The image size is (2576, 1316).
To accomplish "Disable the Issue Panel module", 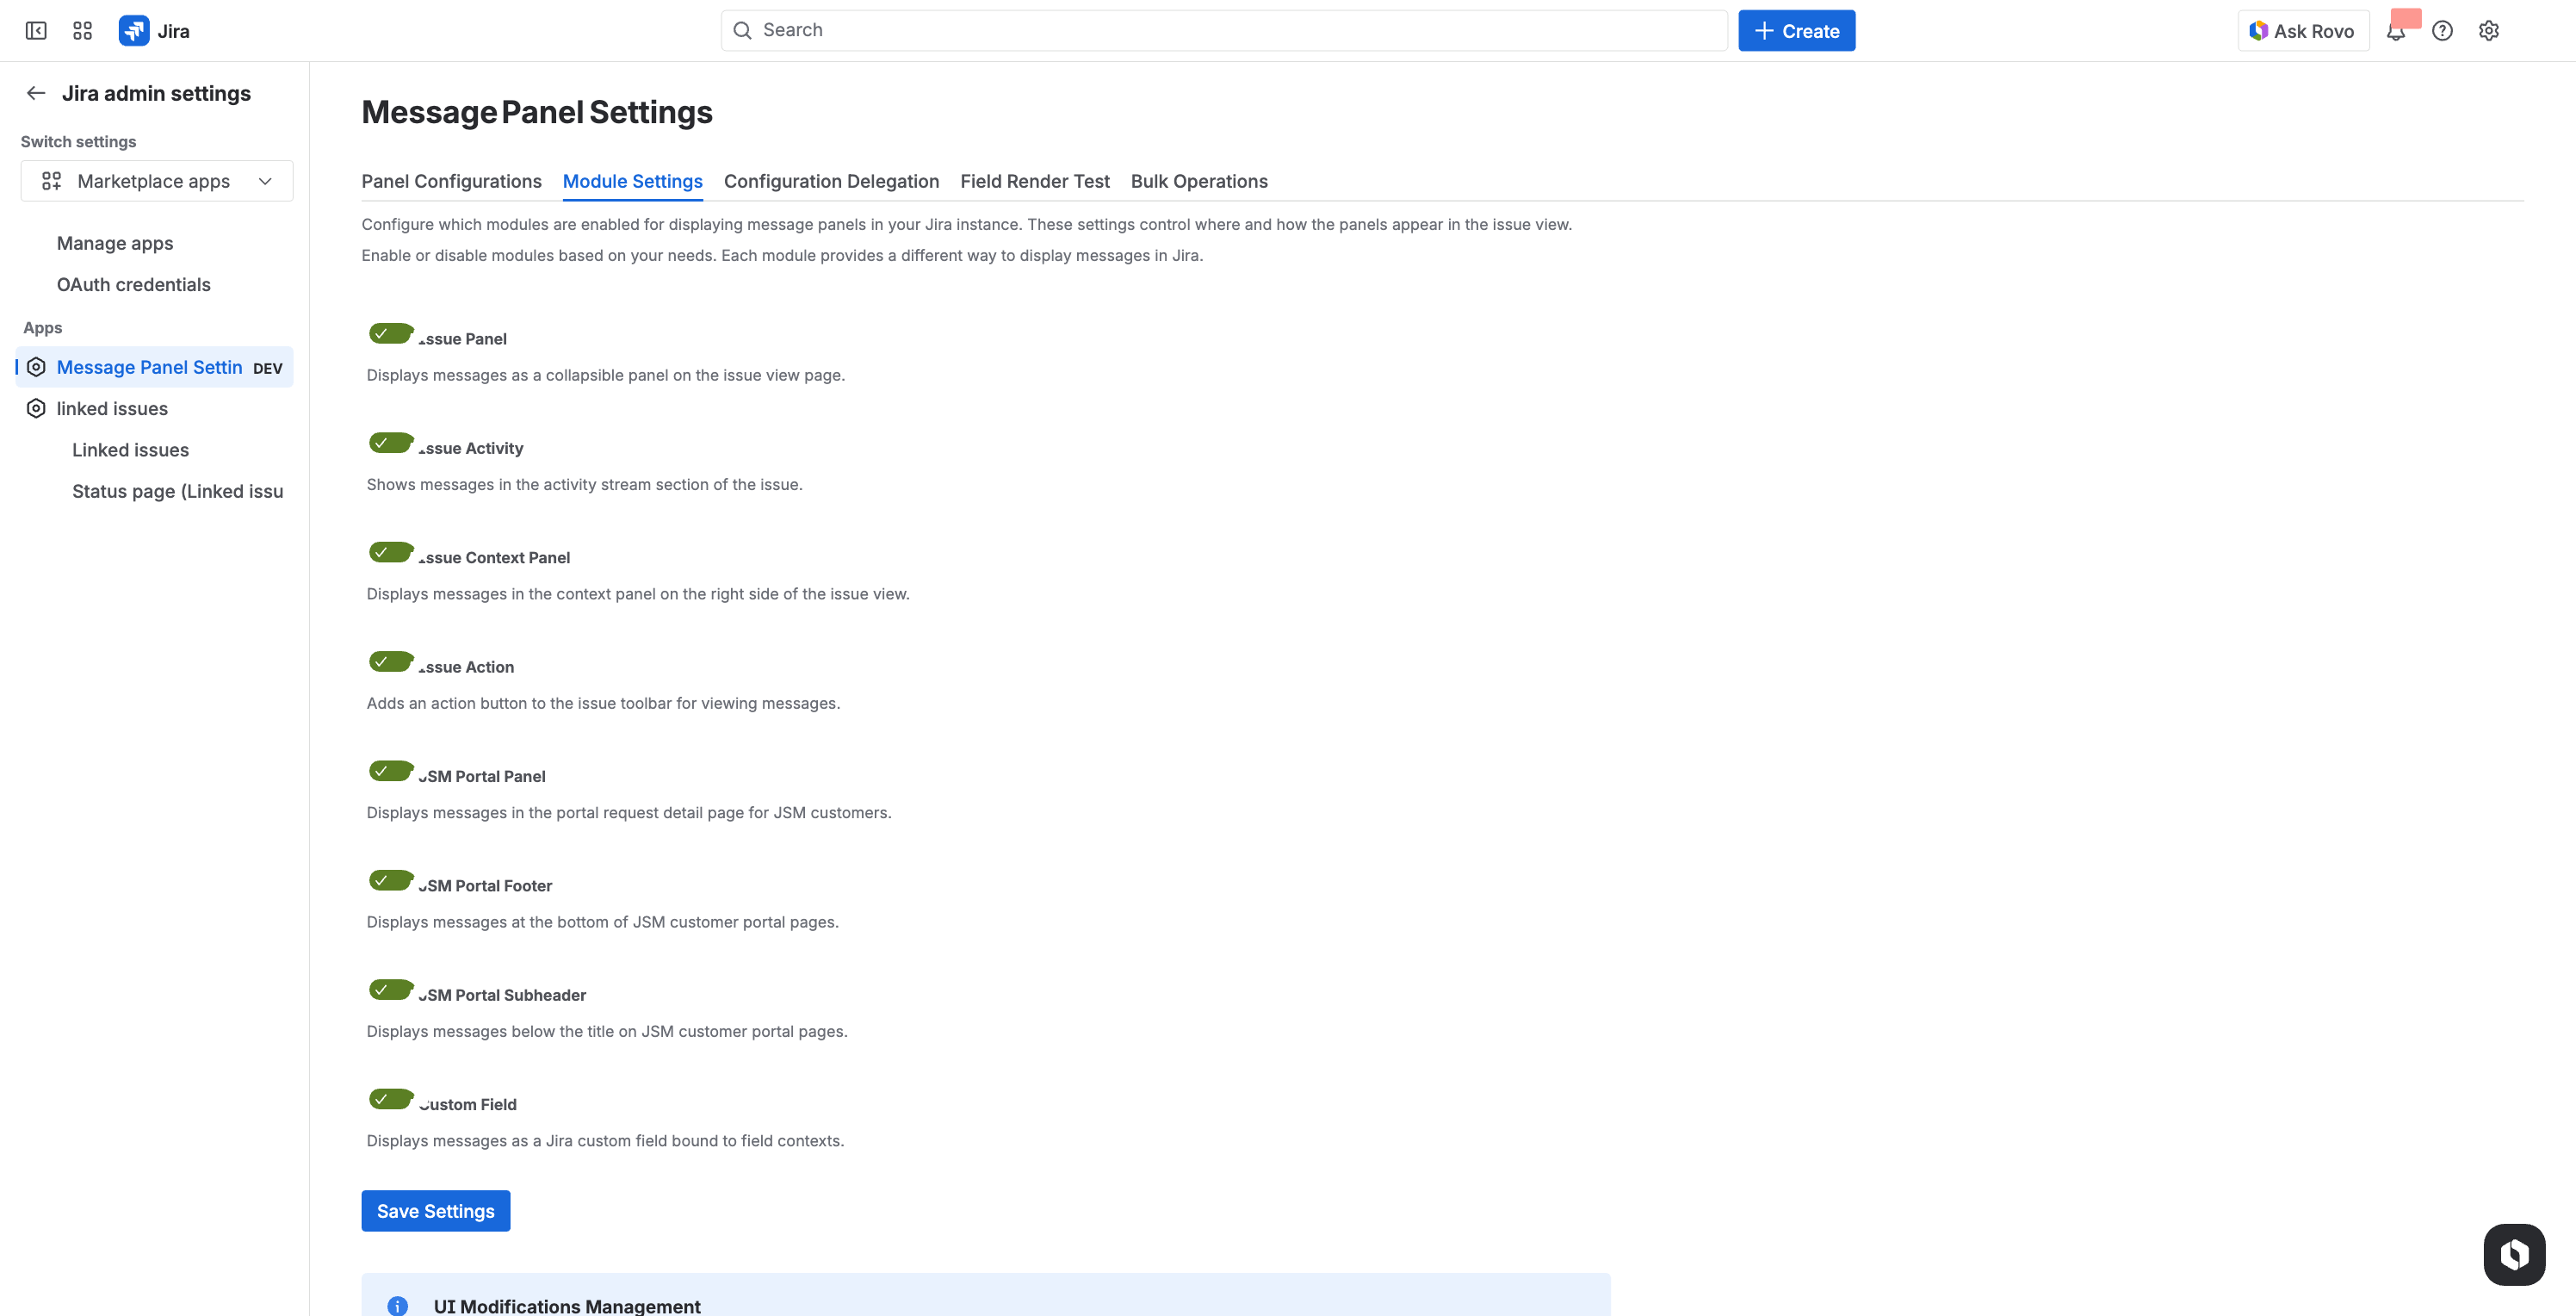I will click(390, 333).
